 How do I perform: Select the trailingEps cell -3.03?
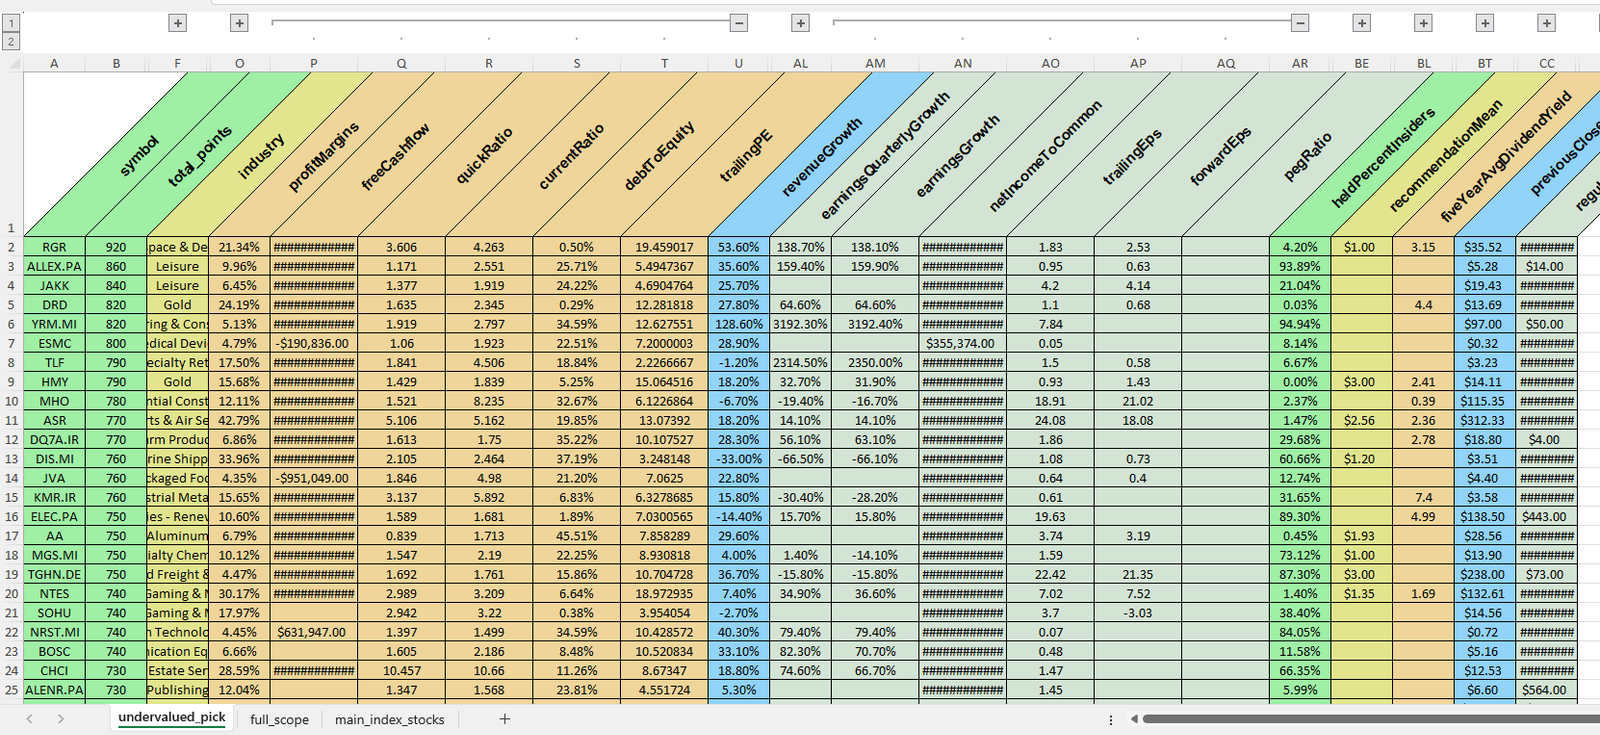coord(1138,613)
